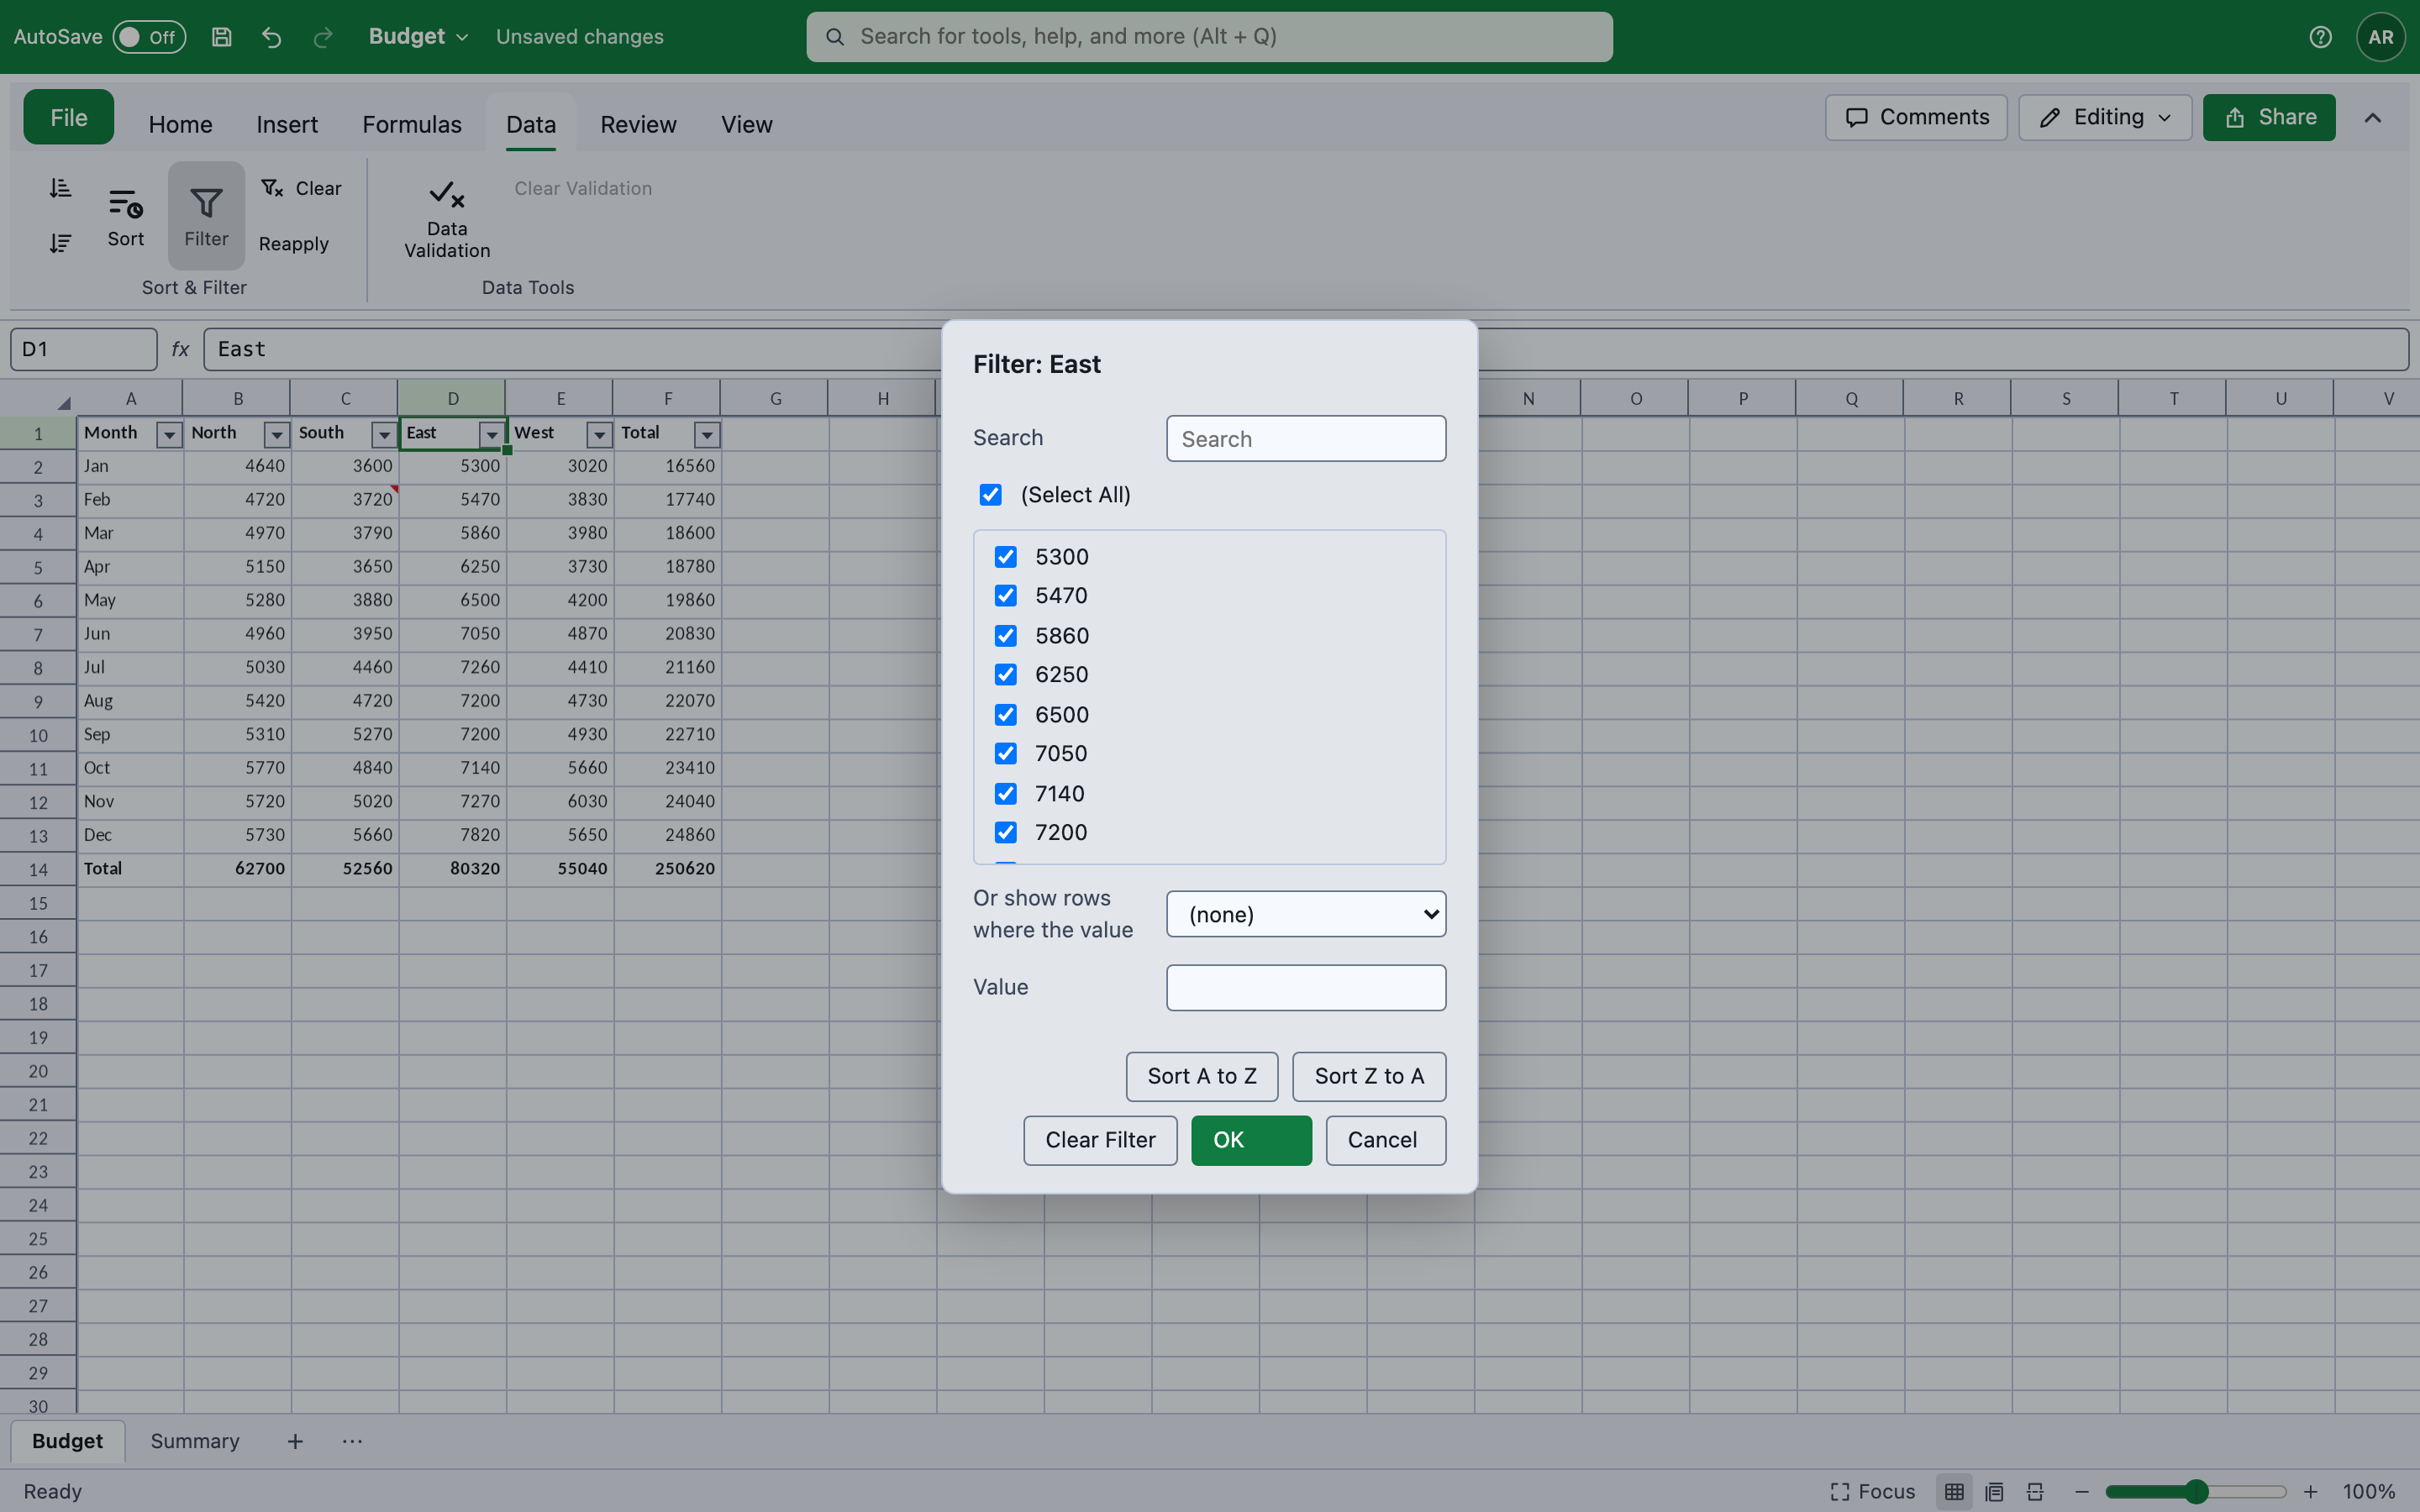Uncheck the 5470 value checkbox
The height and width of the screenshot is (1512, 2420).
point(1005,596)
